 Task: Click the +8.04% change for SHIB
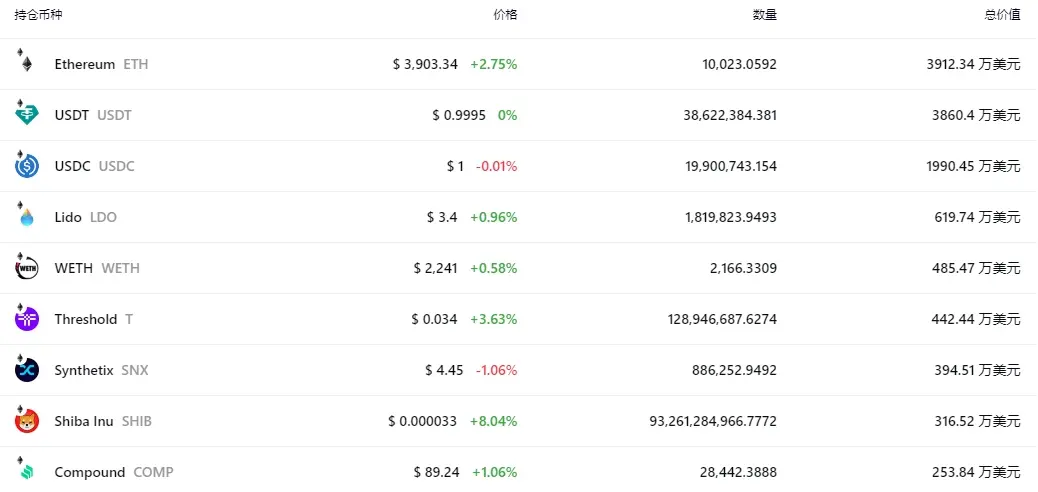click(x=494, y=421)
